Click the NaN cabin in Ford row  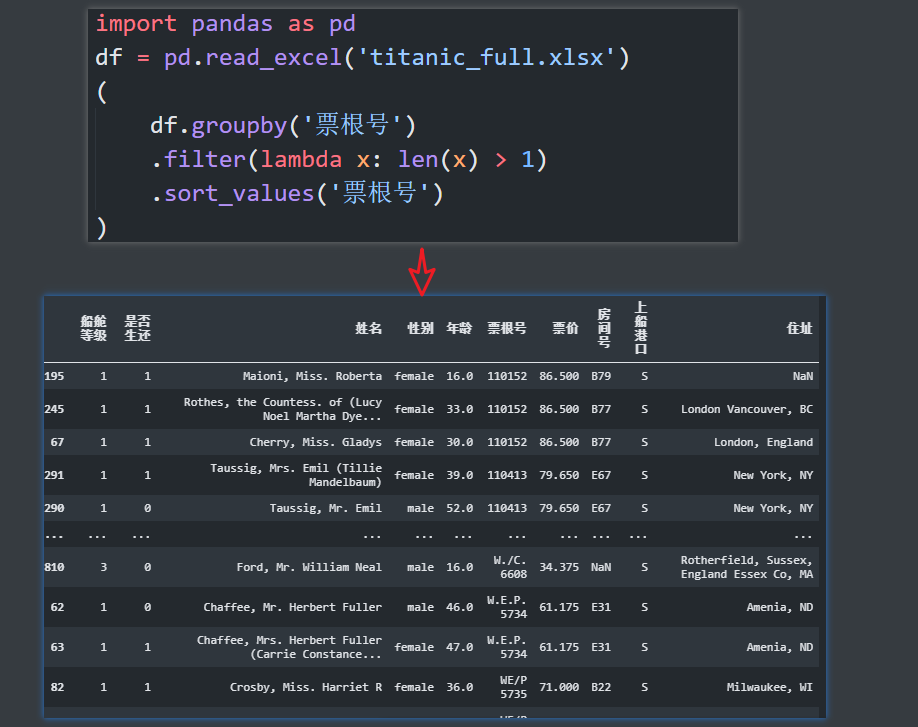point(601,568)
